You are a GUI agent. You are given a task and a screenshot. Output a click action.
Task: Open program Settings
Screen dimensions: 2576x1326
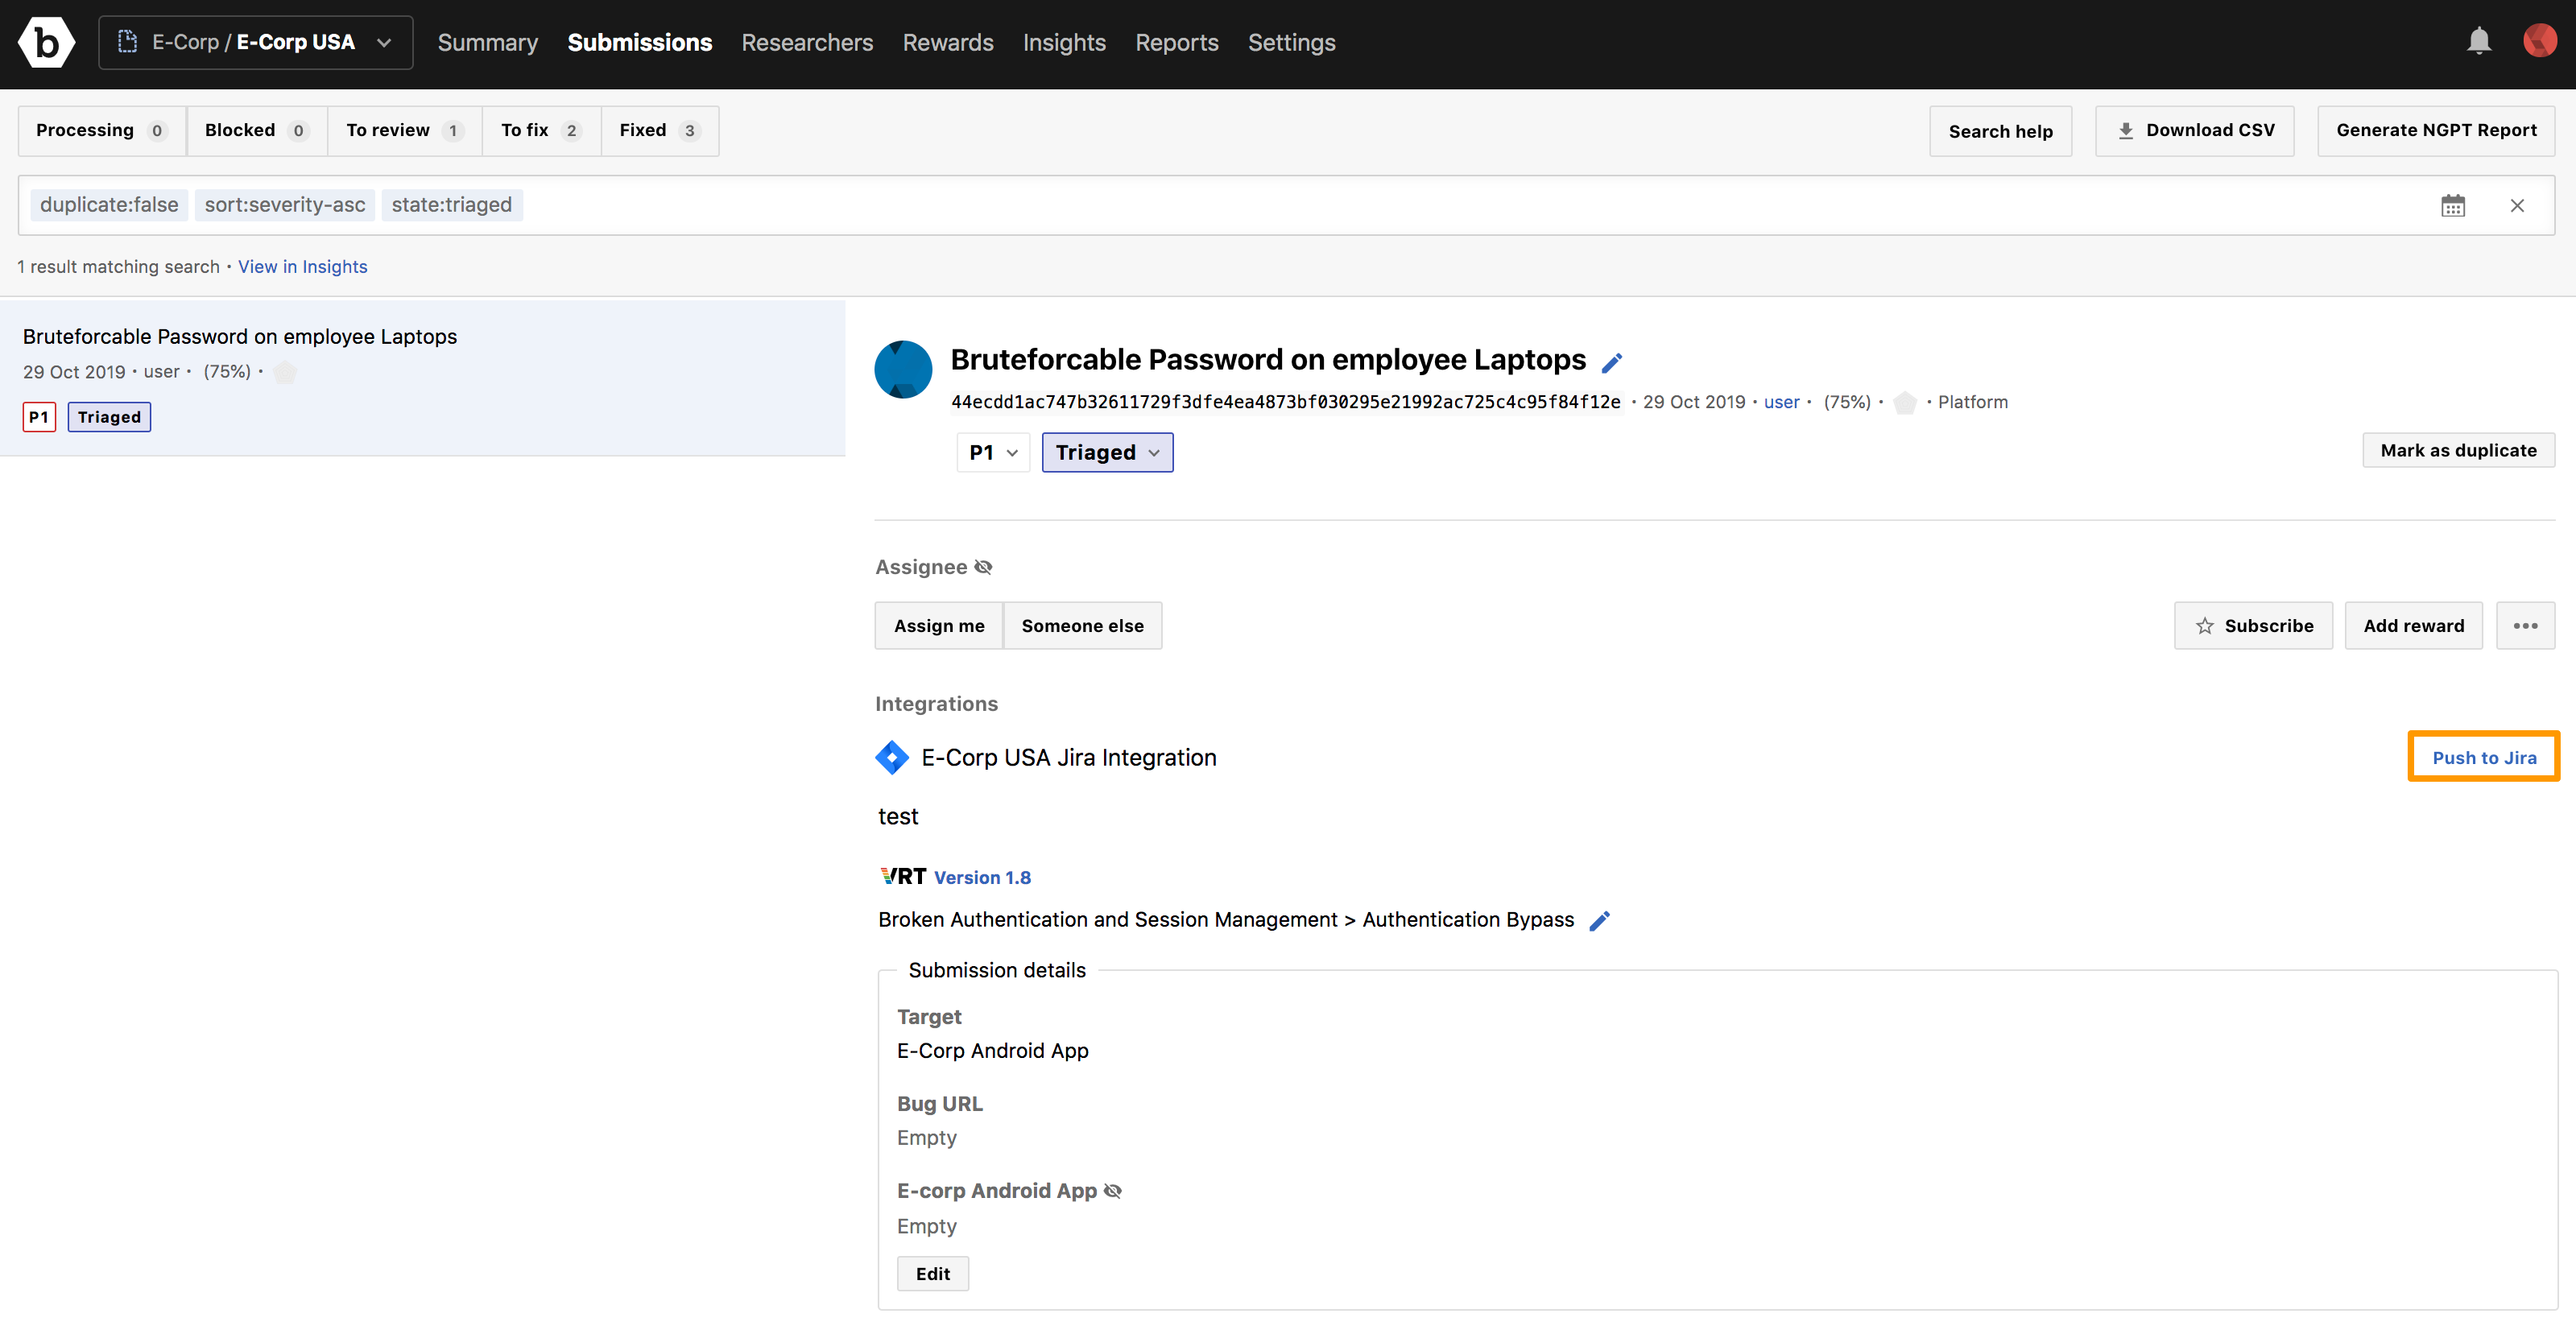click(1291, 42)
